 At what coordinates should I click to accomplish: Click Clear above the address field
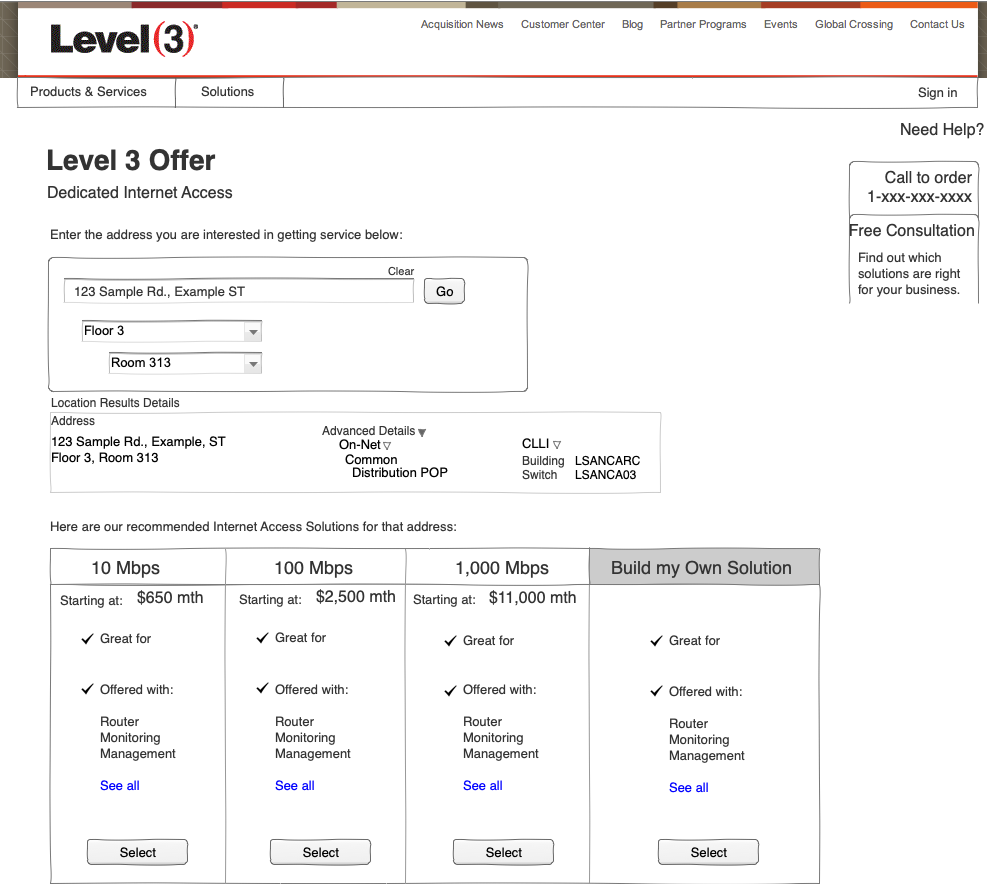[400, 271]
